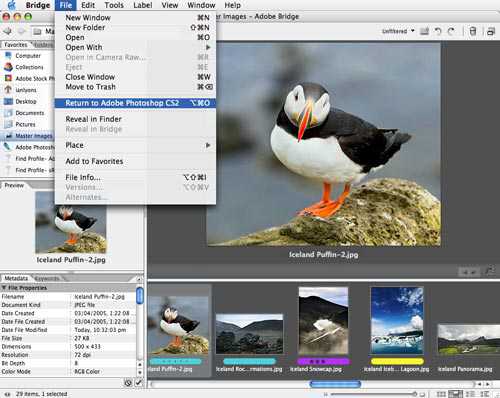
Task: Click the blue filmstrip horizontal scrollbar thumb
Action: click(335, 384)
